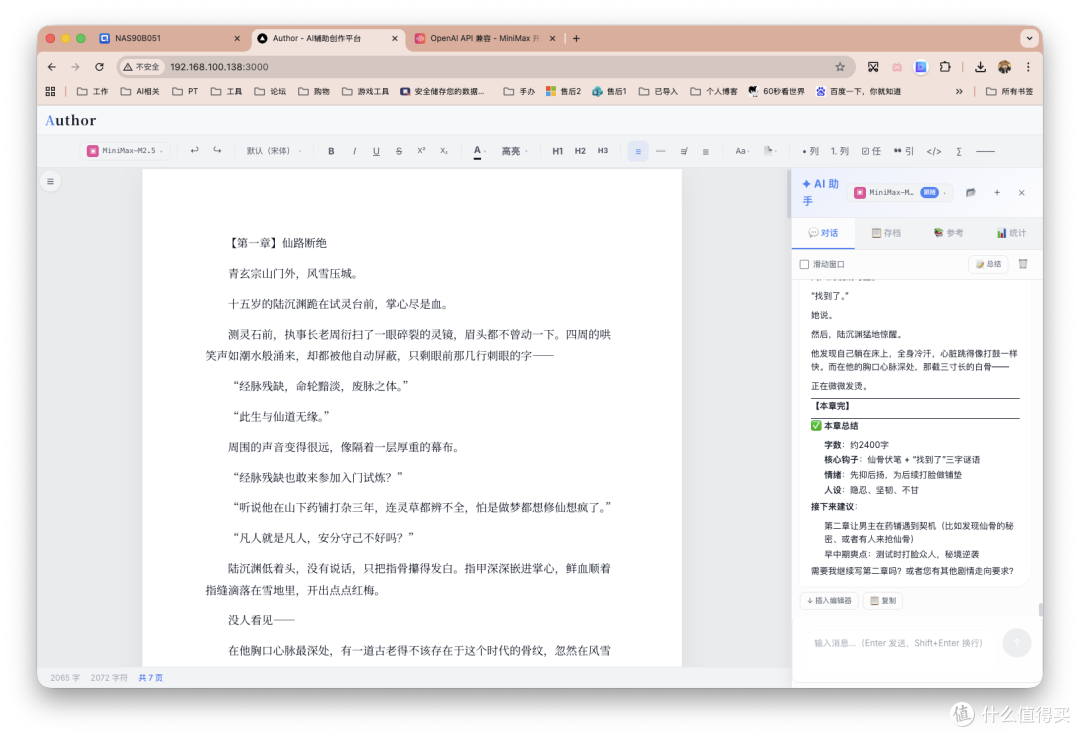The image size is (1080, 737).
Task: Set Heading 1 style (H1)
Action: point(557,151)
